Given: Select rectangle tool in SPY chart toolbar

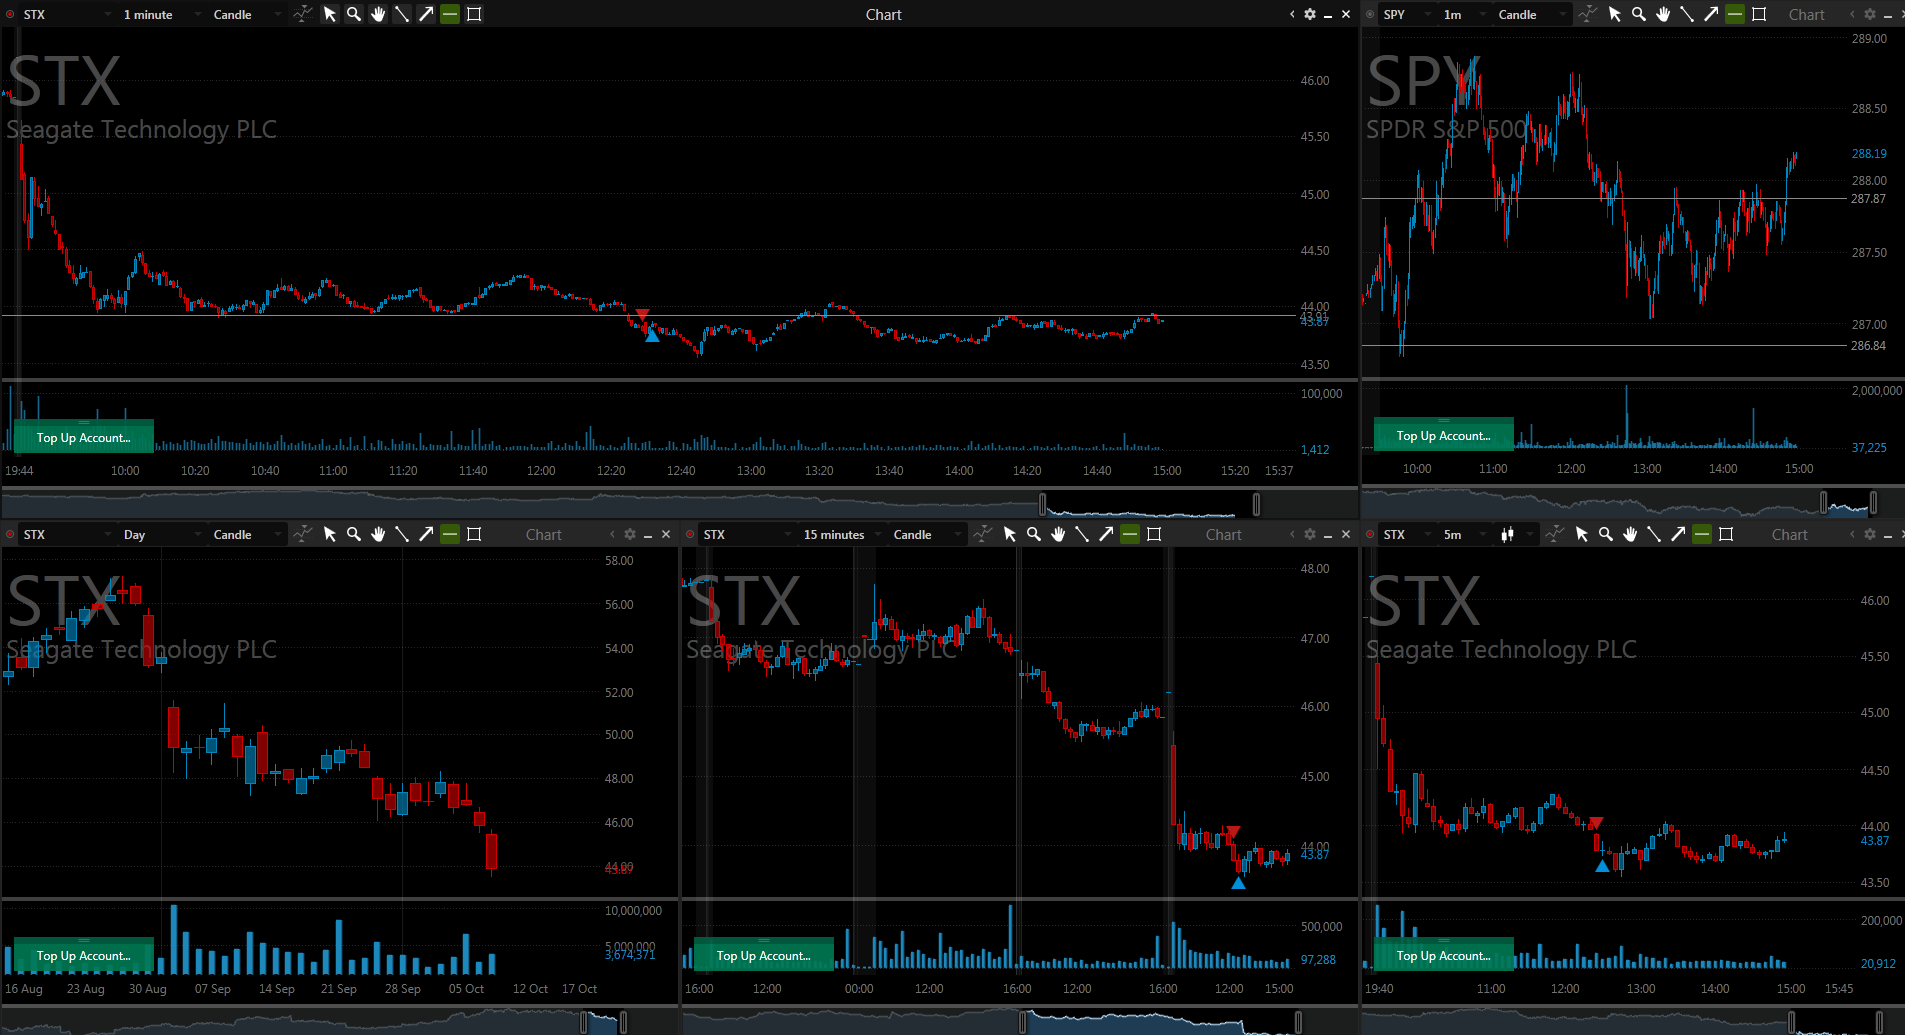Looking at the screenshot, I should click(1759, 14).
